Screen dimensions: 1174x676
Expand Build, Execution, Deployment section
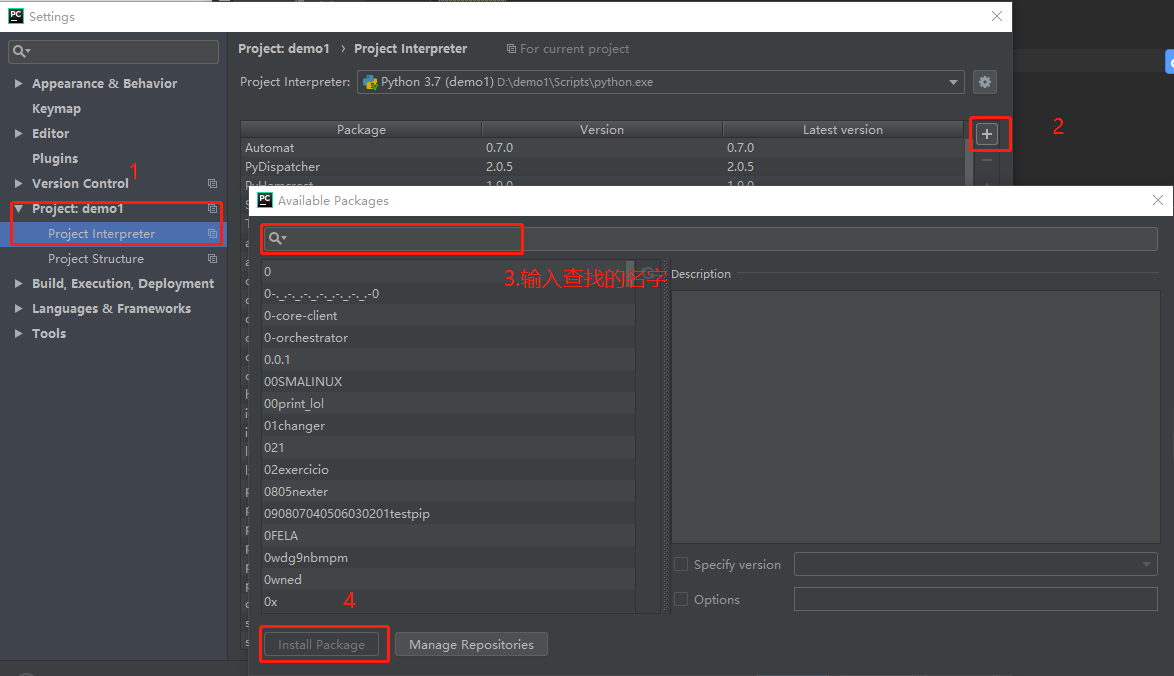[18, 283]
